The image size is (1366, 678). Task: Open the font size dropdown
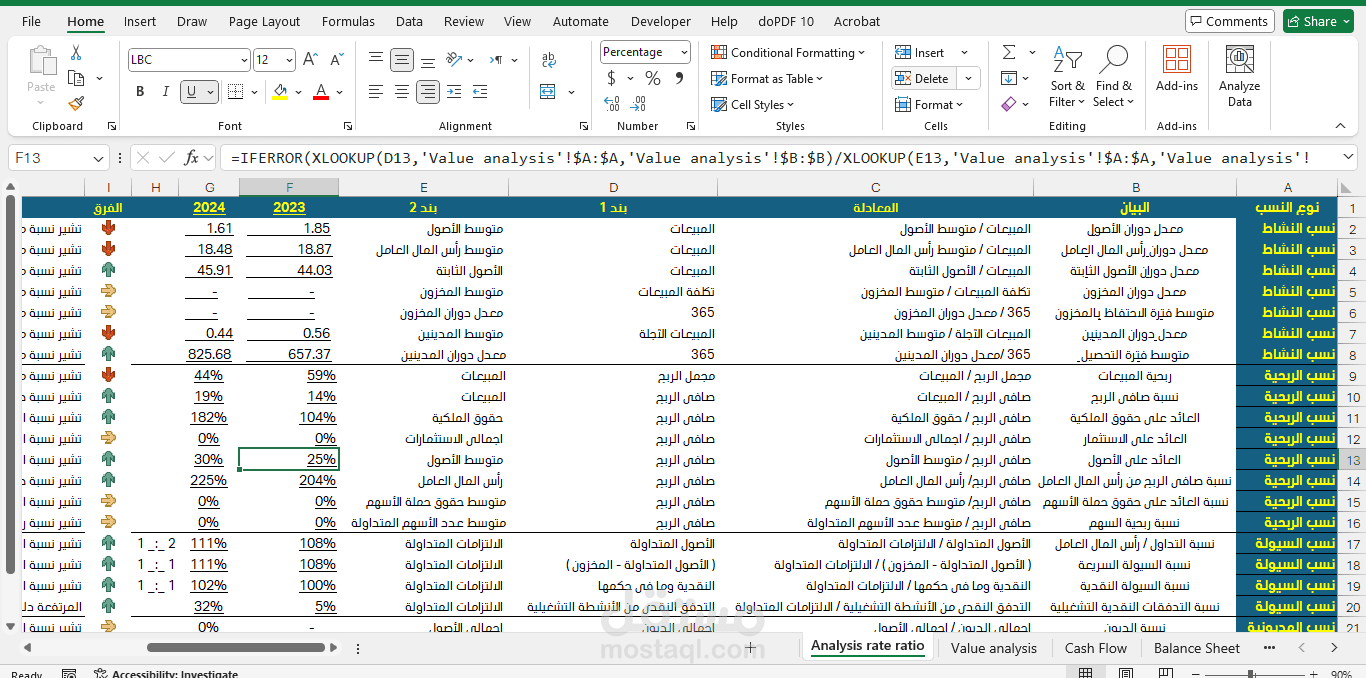point(289,60)
